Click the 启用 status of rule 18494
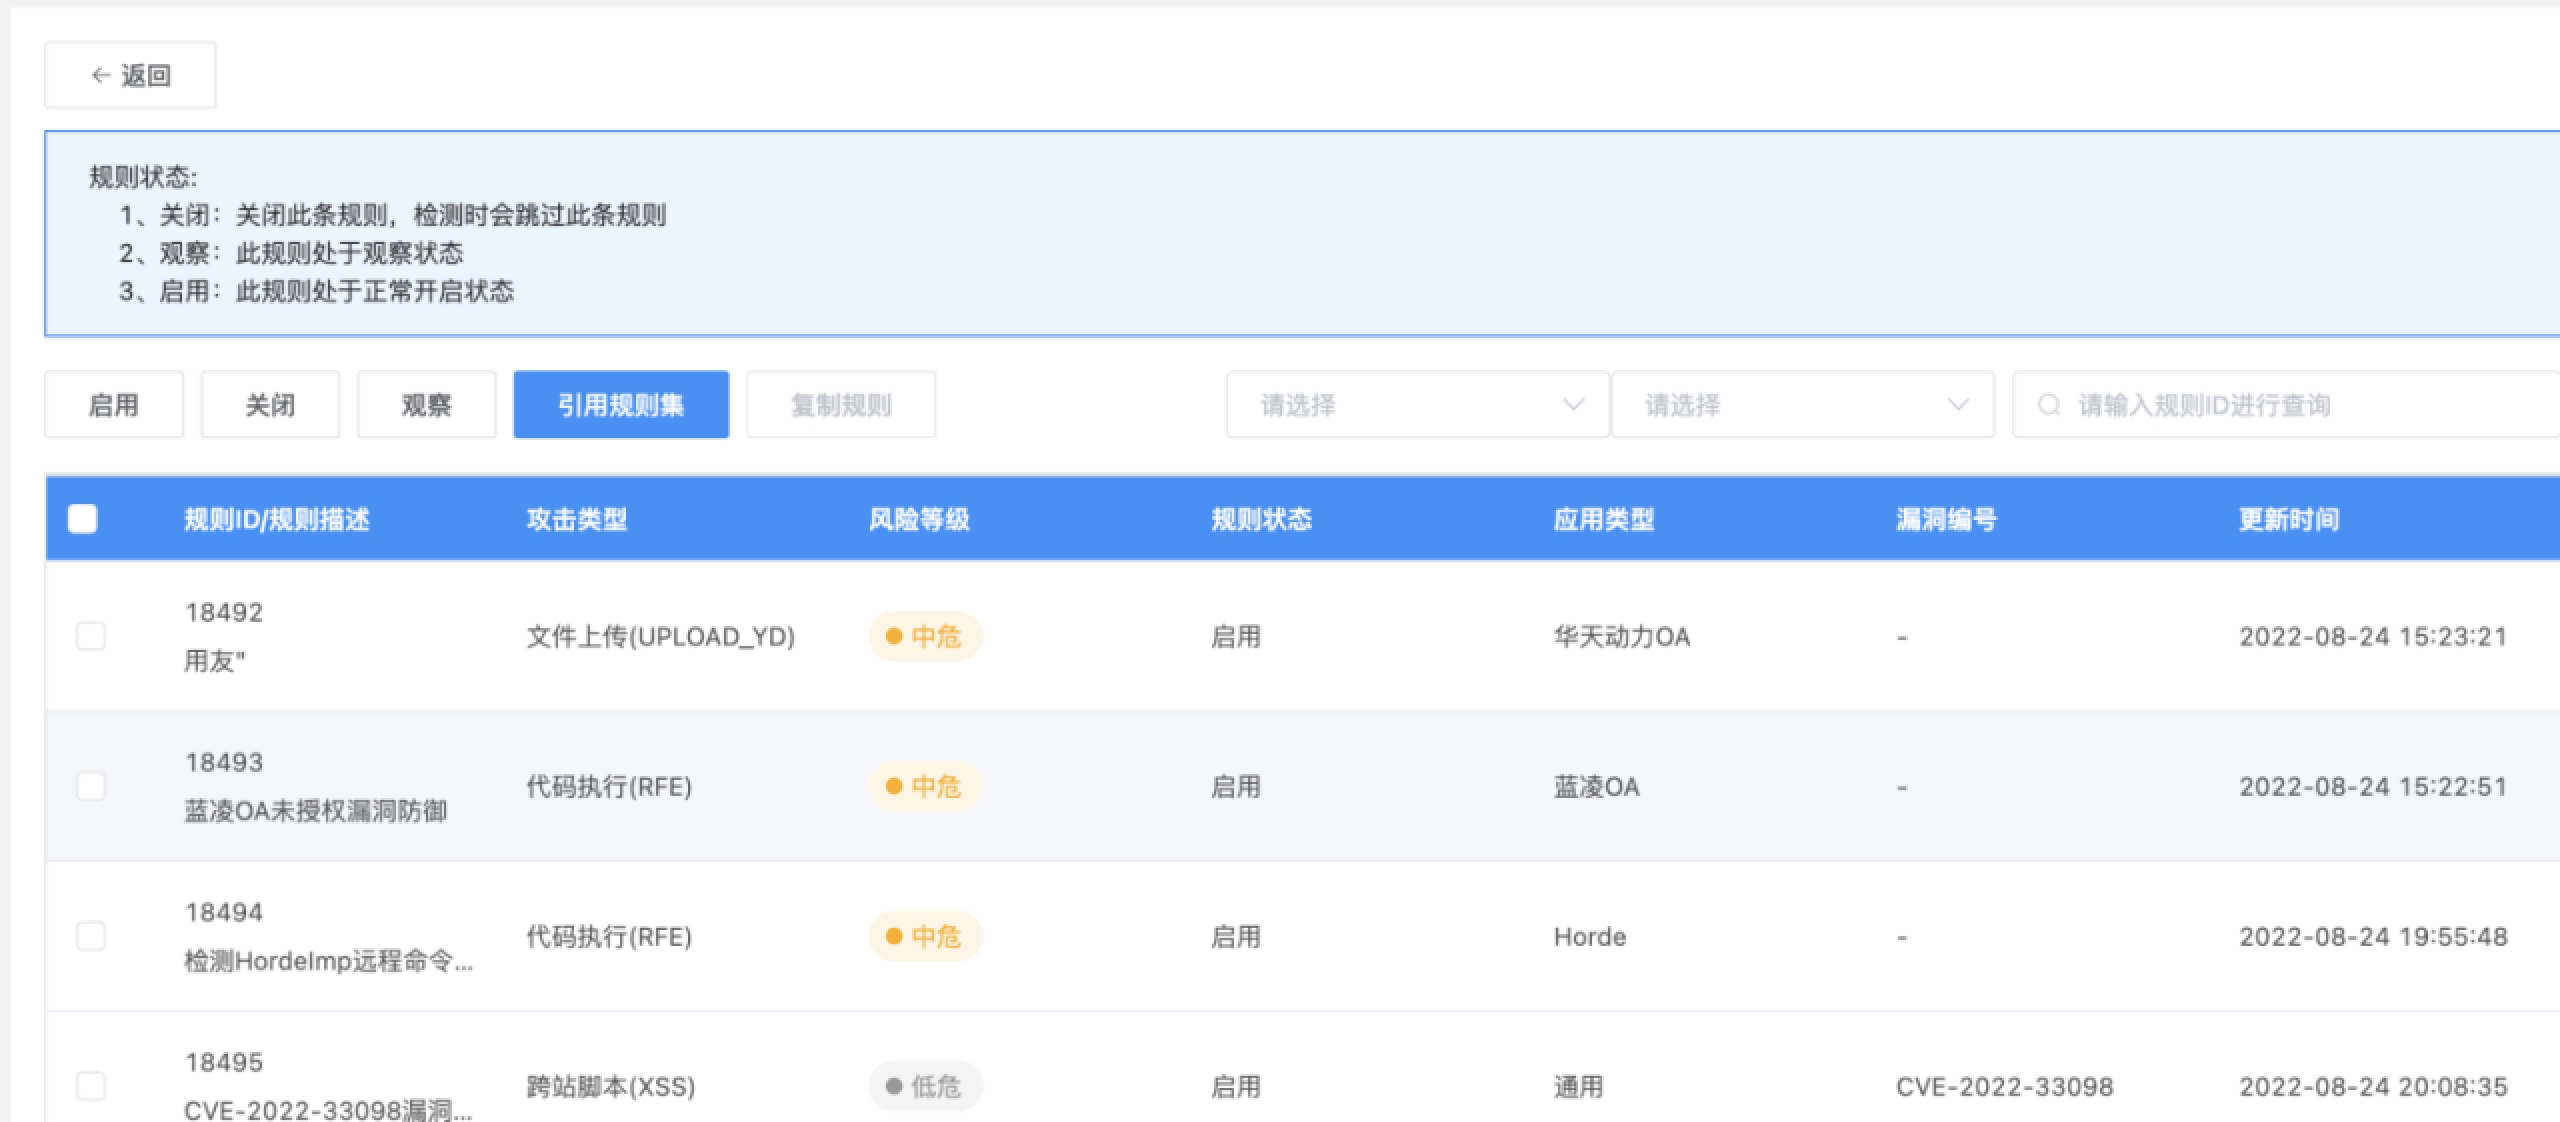Viewport: 2560px width, 1122px height. pos(1236,937)
